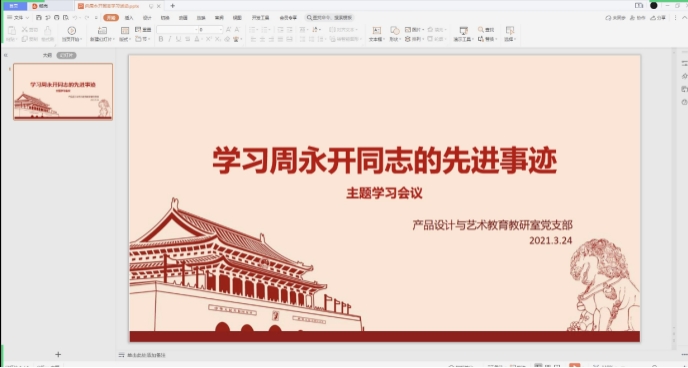
Task: Click the New Slide icon
Action: (102, 30)
